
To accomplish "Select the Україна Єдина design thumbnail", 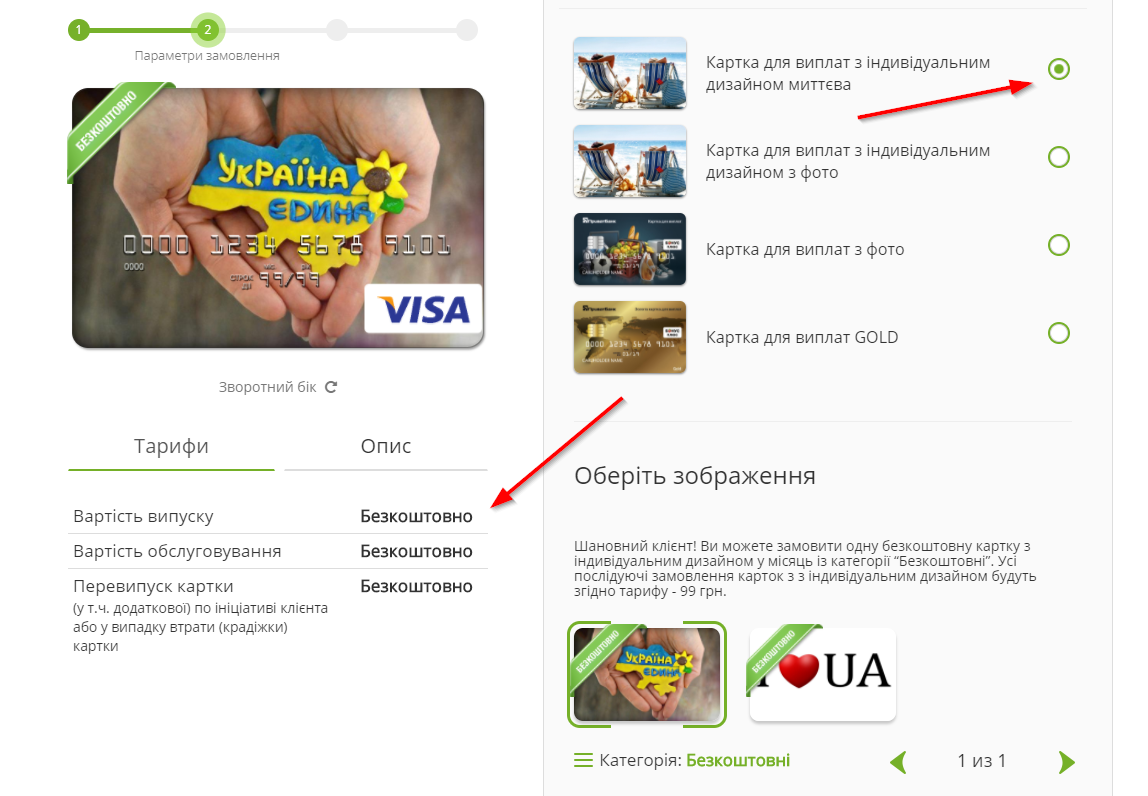I will 647,674.
